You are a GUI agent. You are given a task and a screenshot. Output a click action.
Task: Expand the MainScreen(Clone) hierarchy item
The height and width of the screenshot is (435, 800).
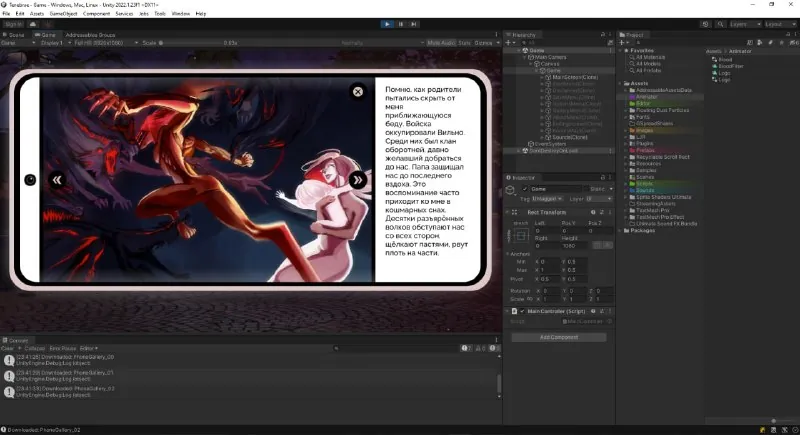541,78
